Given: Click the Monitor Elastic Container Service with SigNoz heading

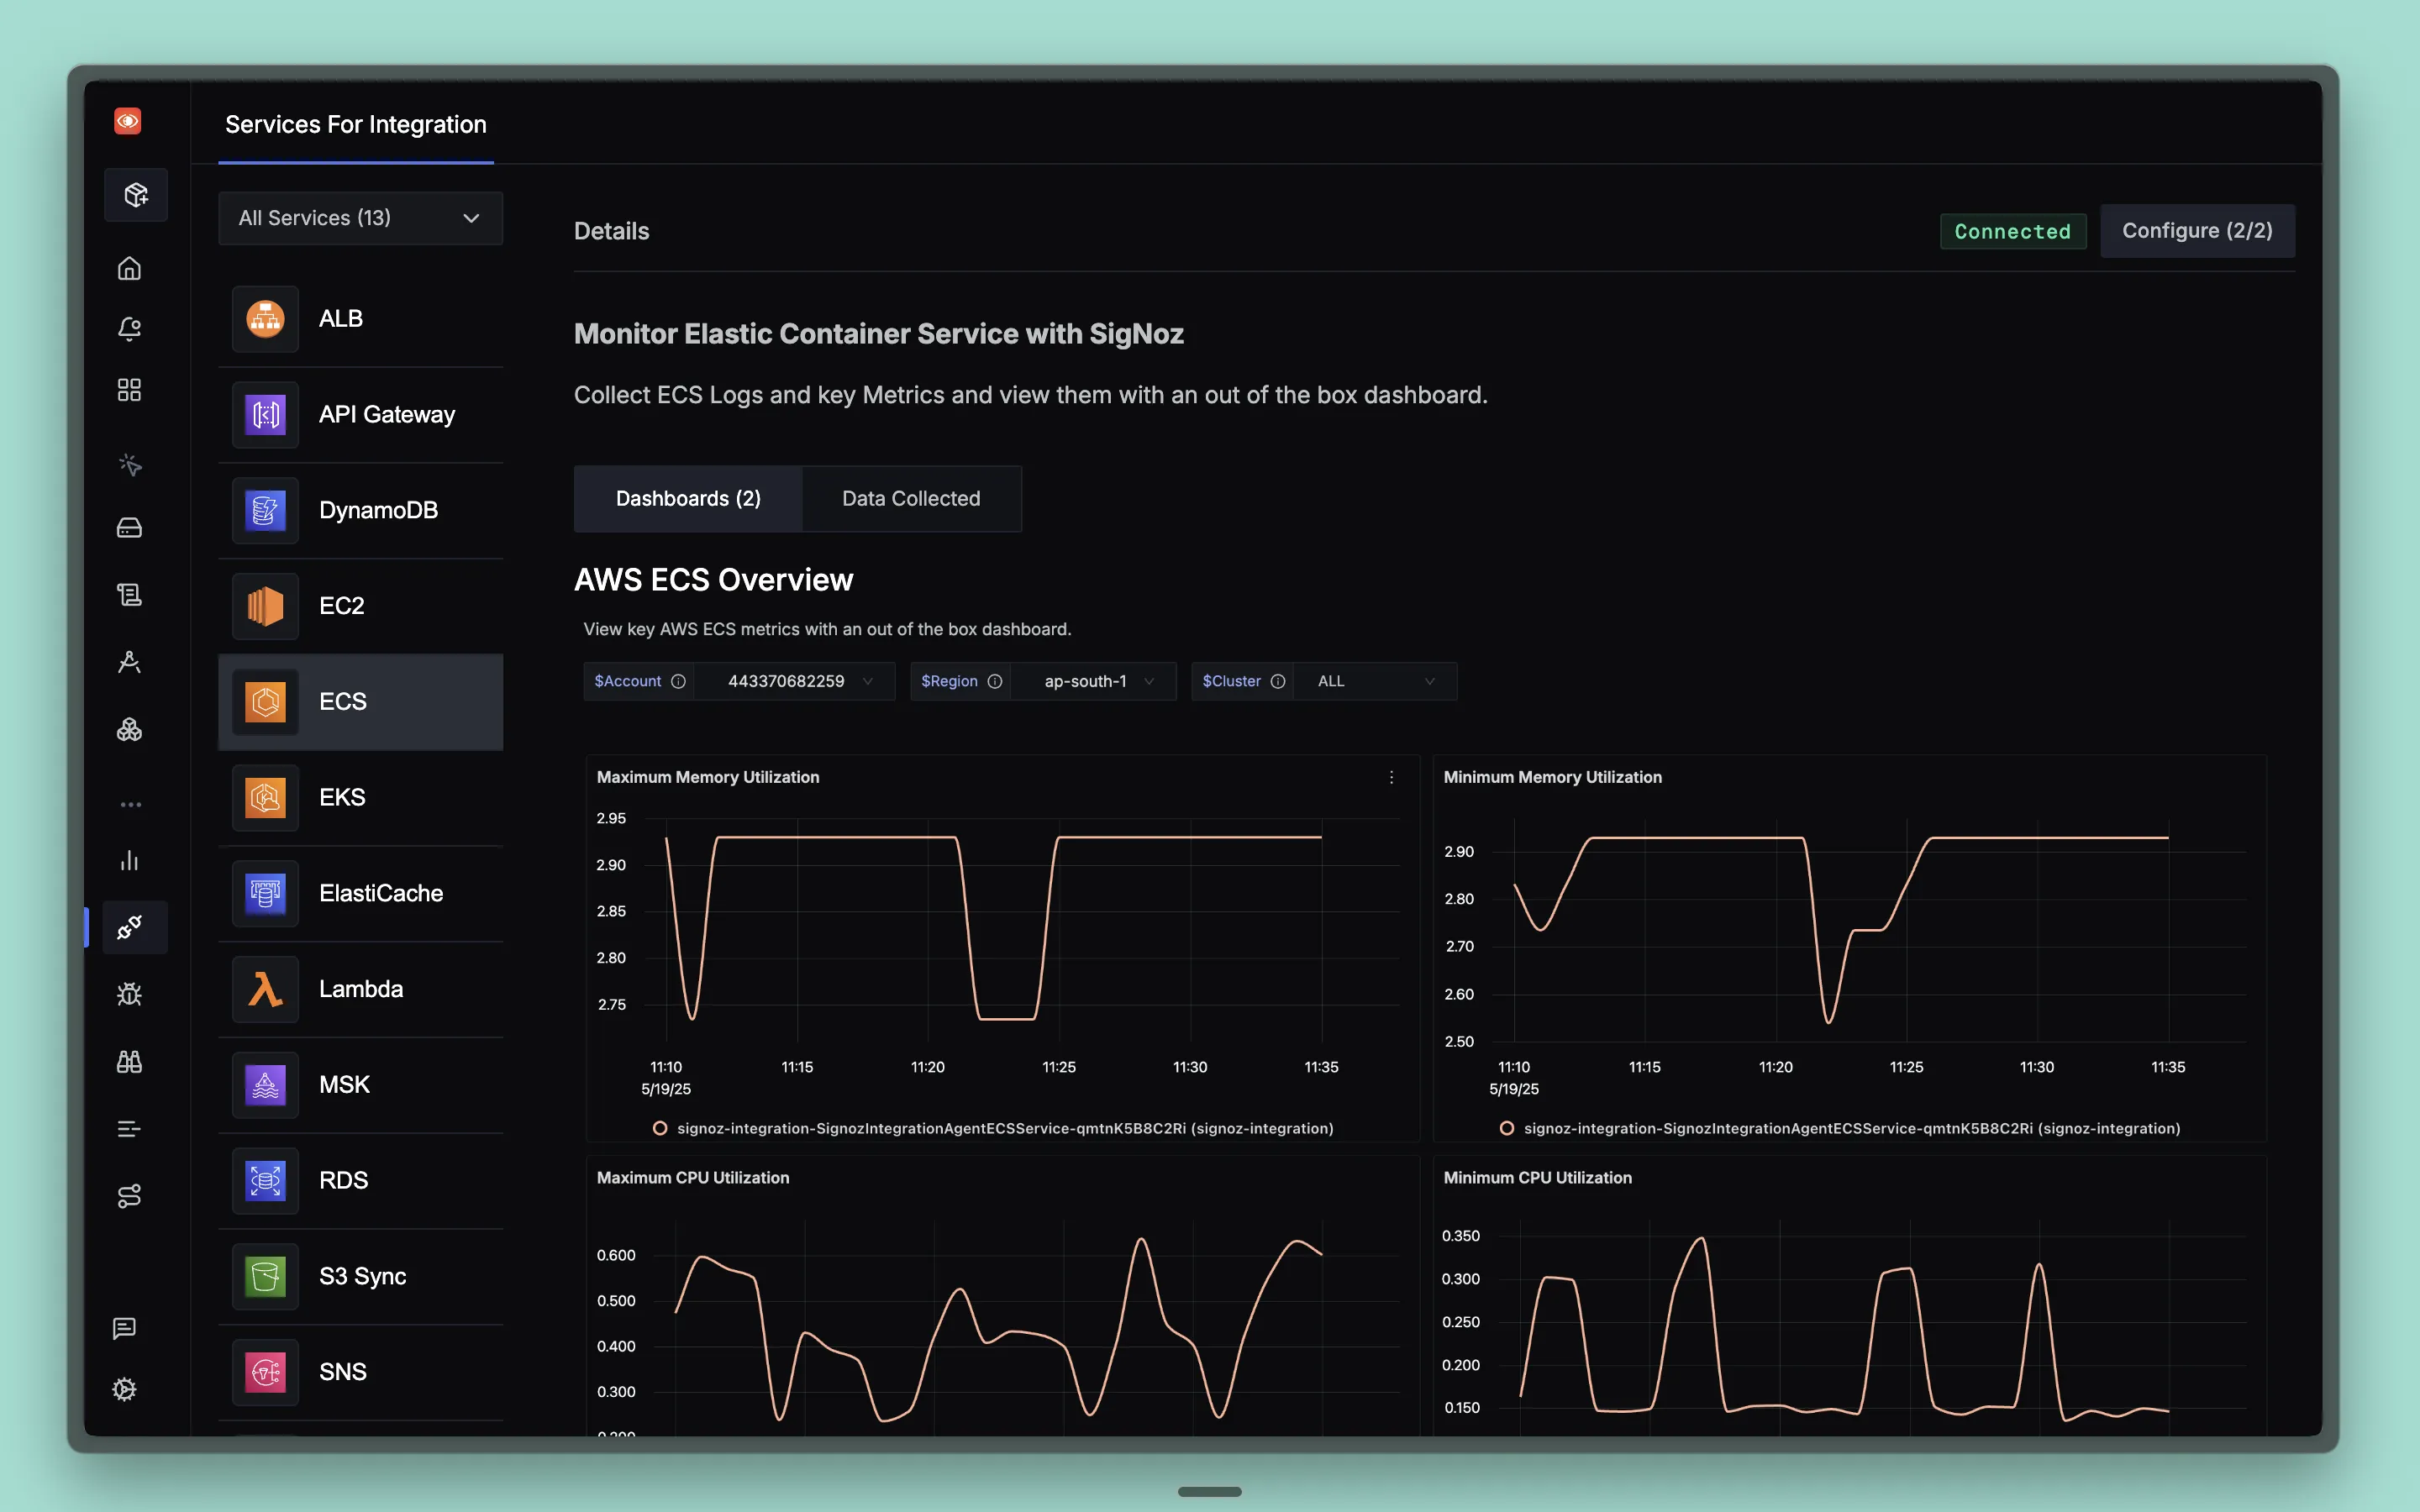Looking at the screenshot, I should [x=879, y=334].
